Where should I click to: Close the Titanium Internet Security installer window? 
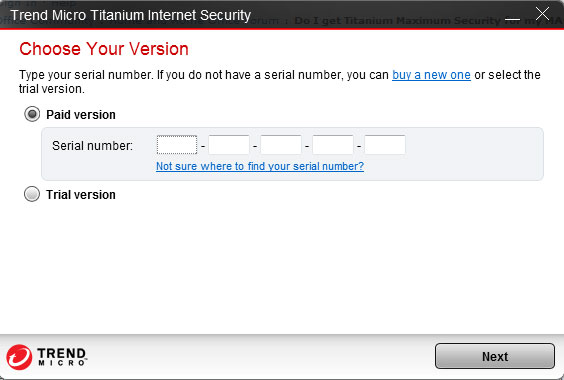pos(542,14)
